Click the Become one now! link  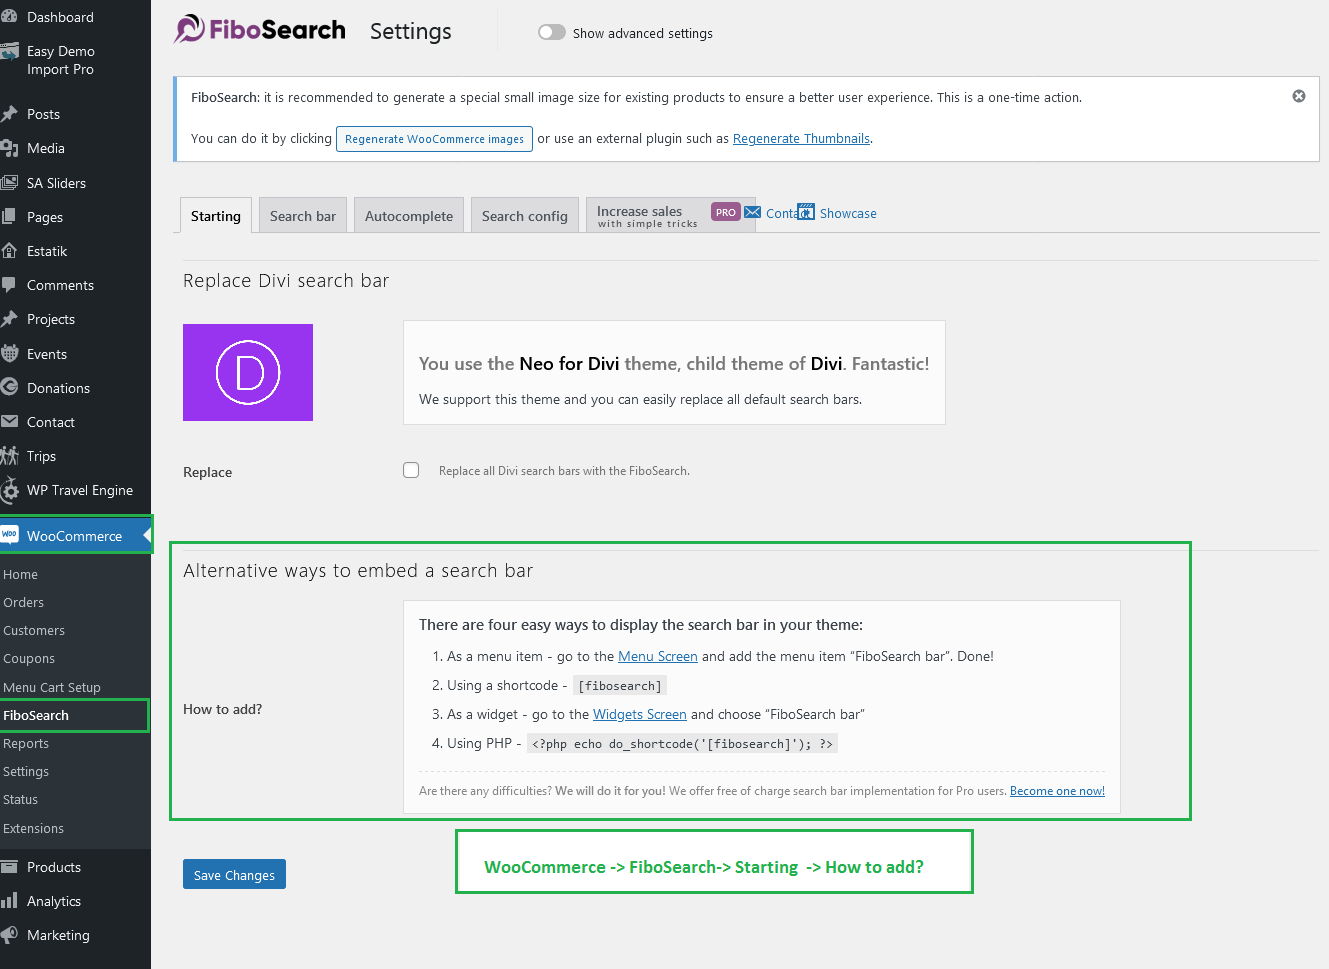[x=1057, y=791]
